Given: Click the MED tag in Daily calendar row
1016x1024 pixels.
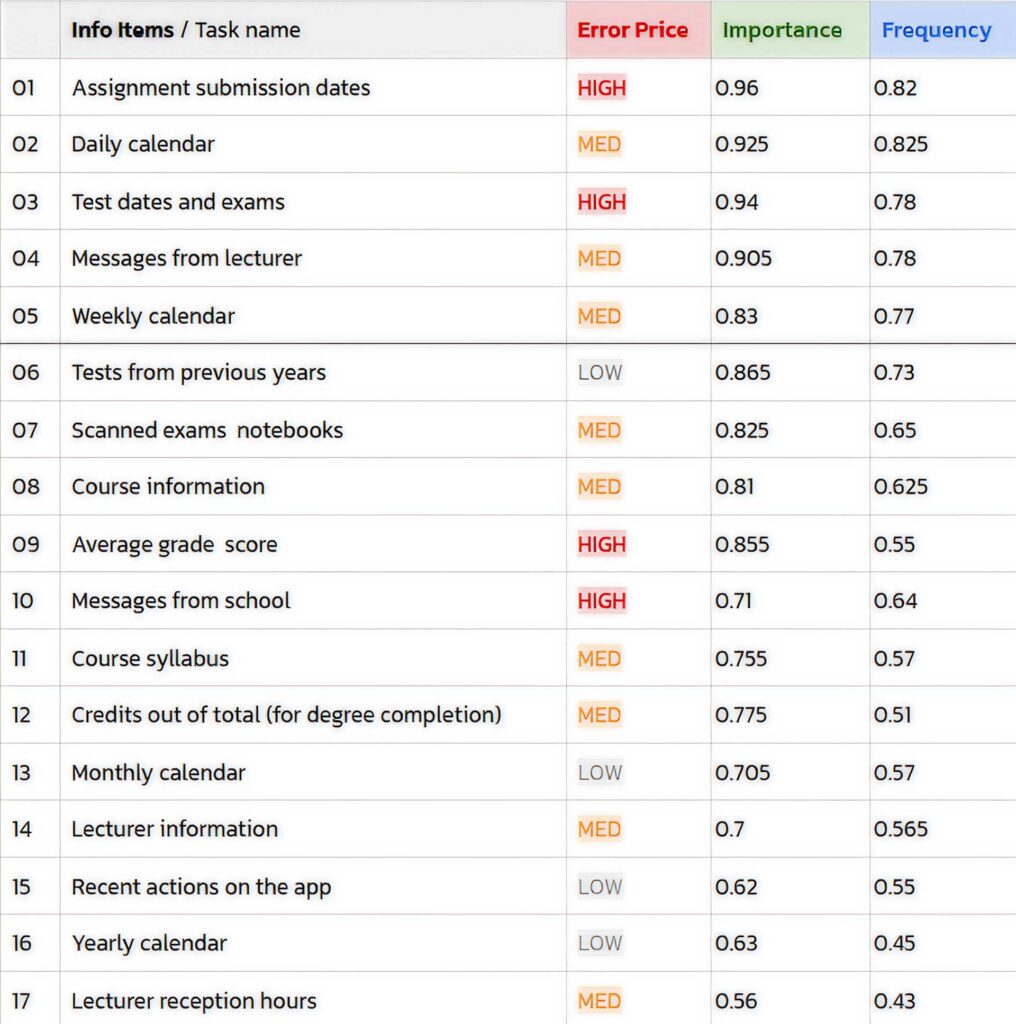Looking at the screenshot, I should pyautogui.click(x=599, y=144).
